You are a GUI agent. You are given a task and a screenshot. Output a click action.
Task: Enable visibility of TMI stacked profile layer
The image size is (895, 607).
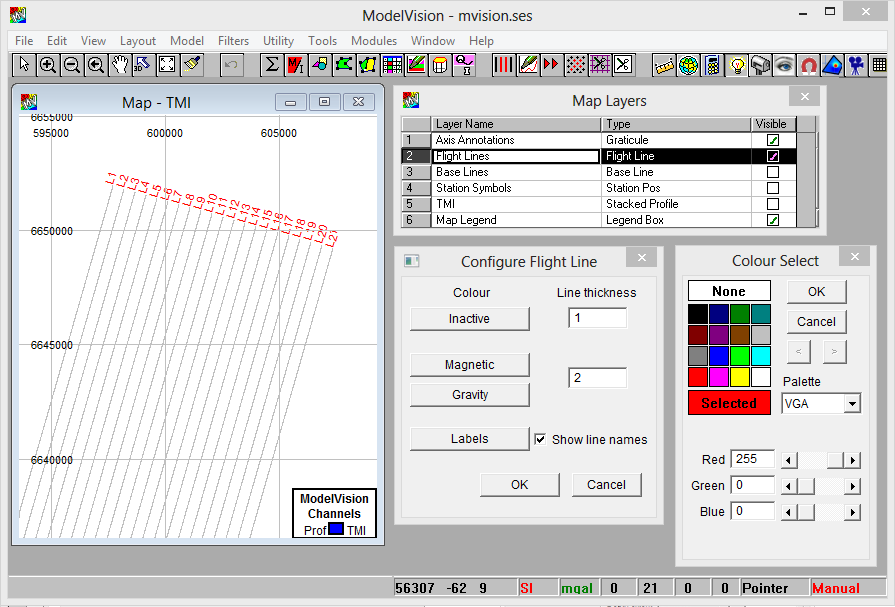tap(773, 204)
